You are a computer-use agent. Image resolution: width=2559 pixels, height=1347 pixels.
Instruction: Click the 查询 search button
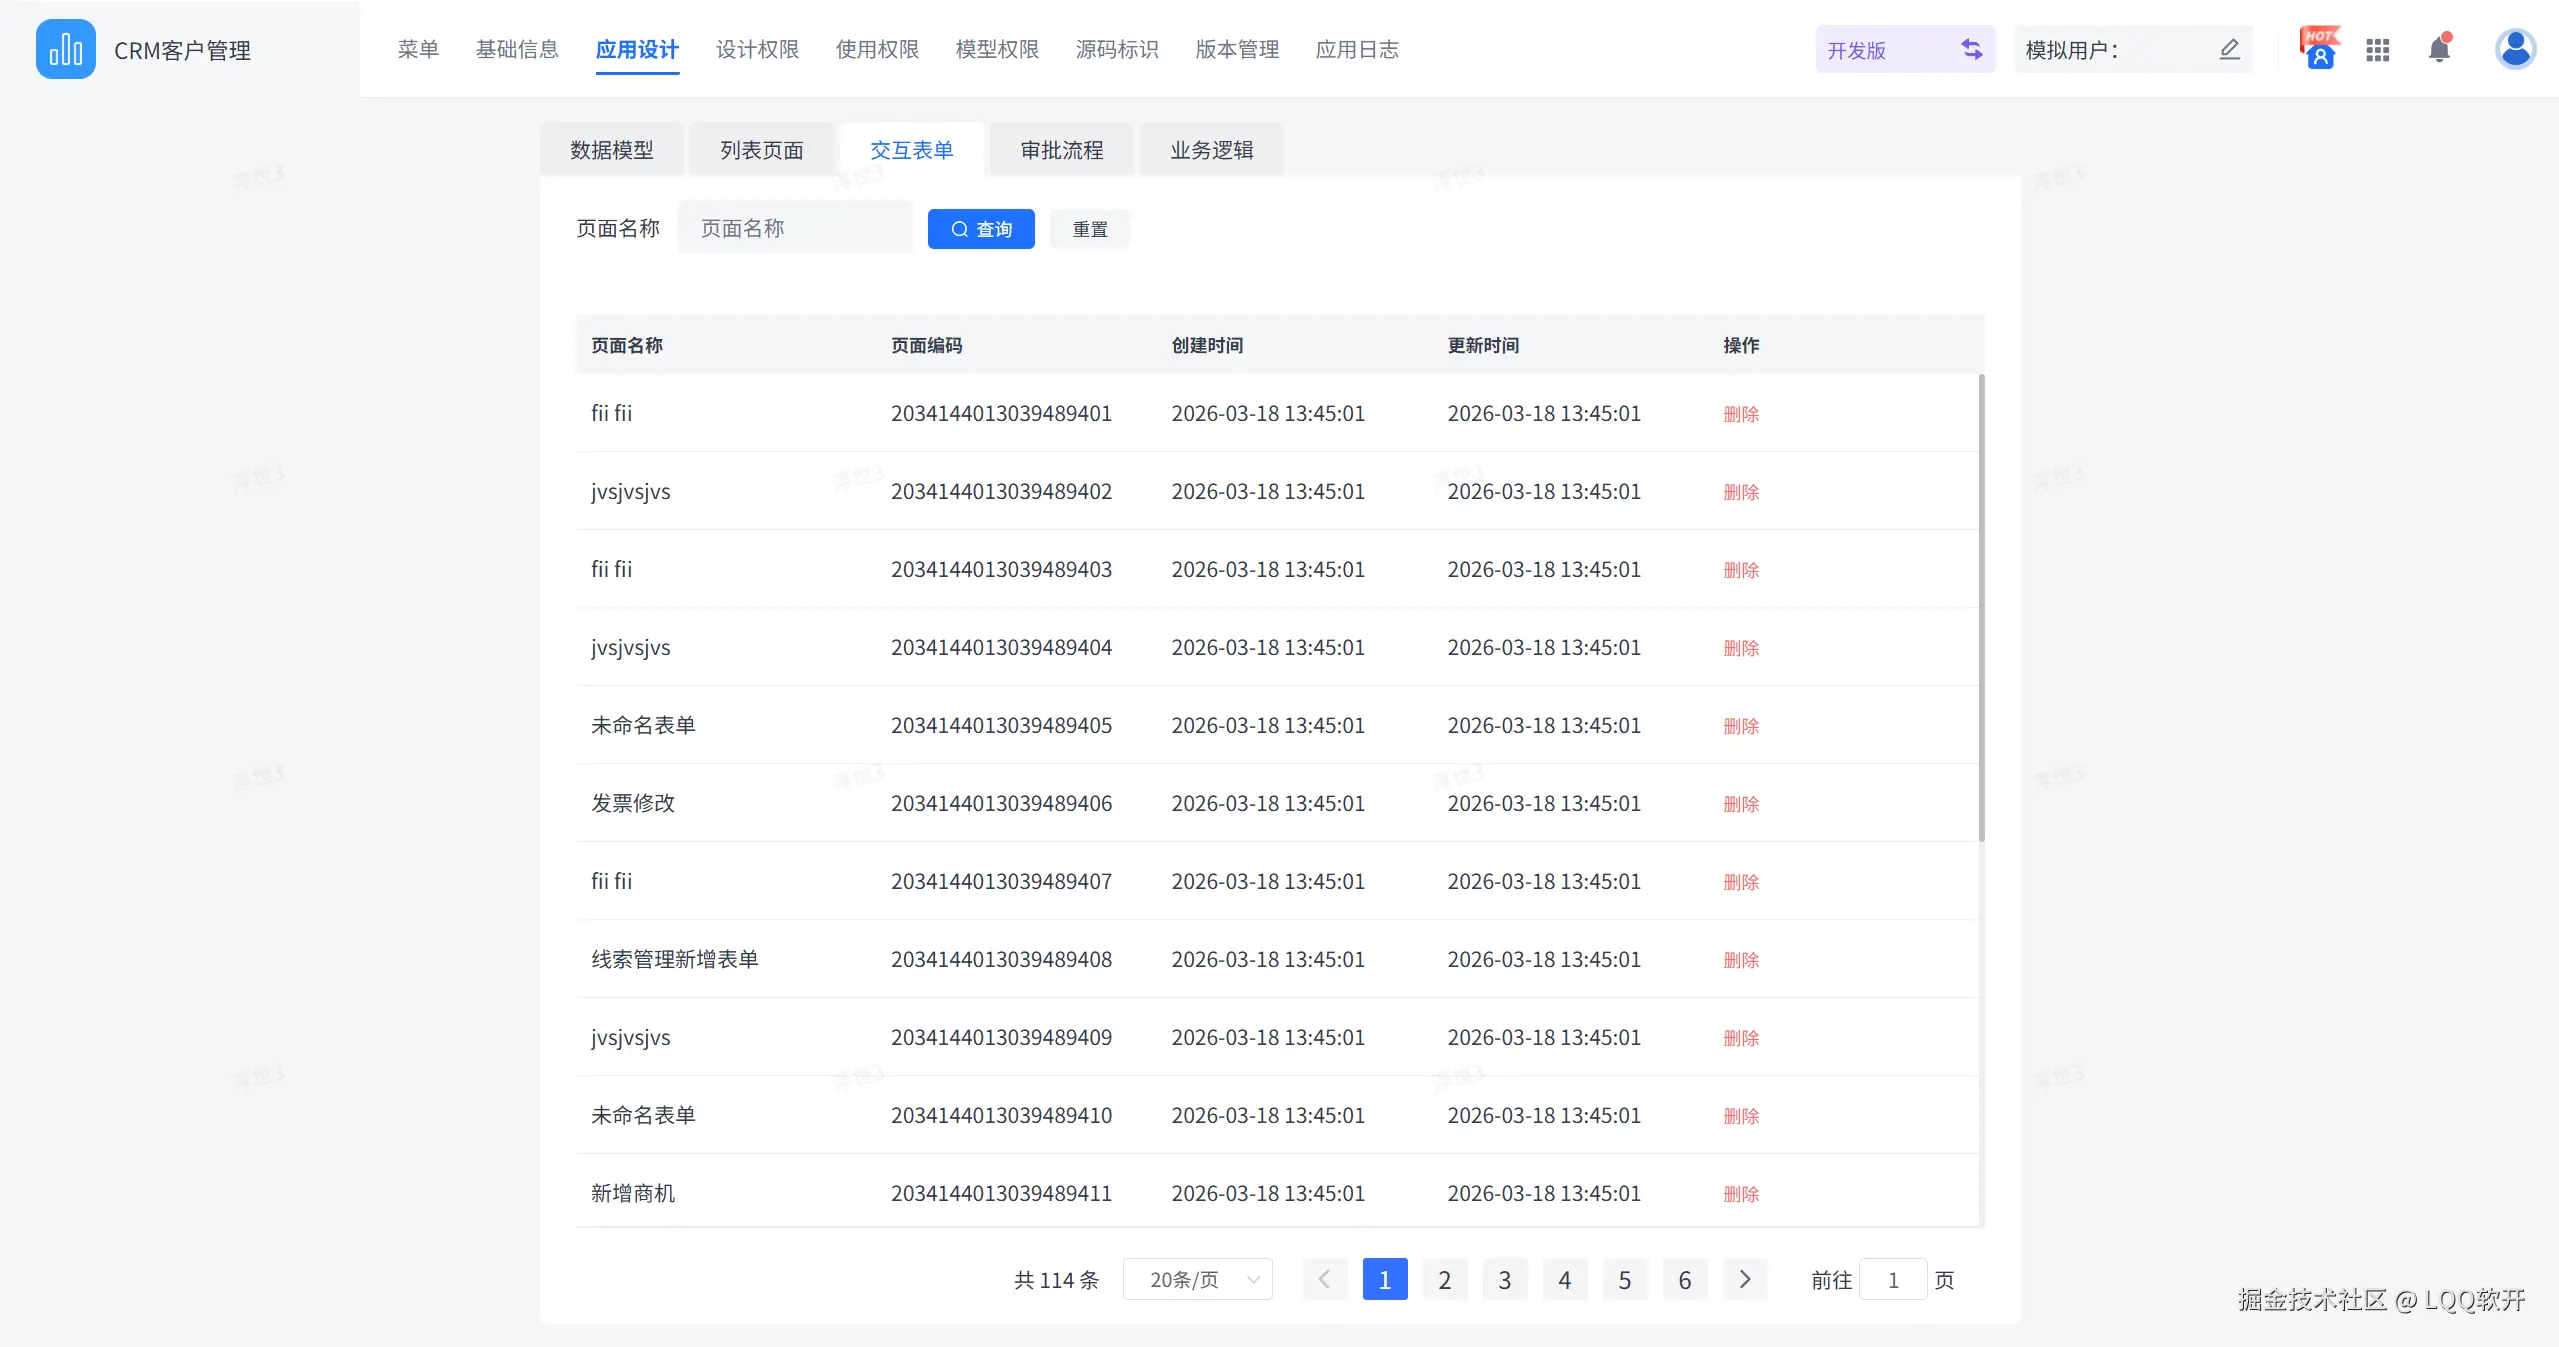[980, 229]
